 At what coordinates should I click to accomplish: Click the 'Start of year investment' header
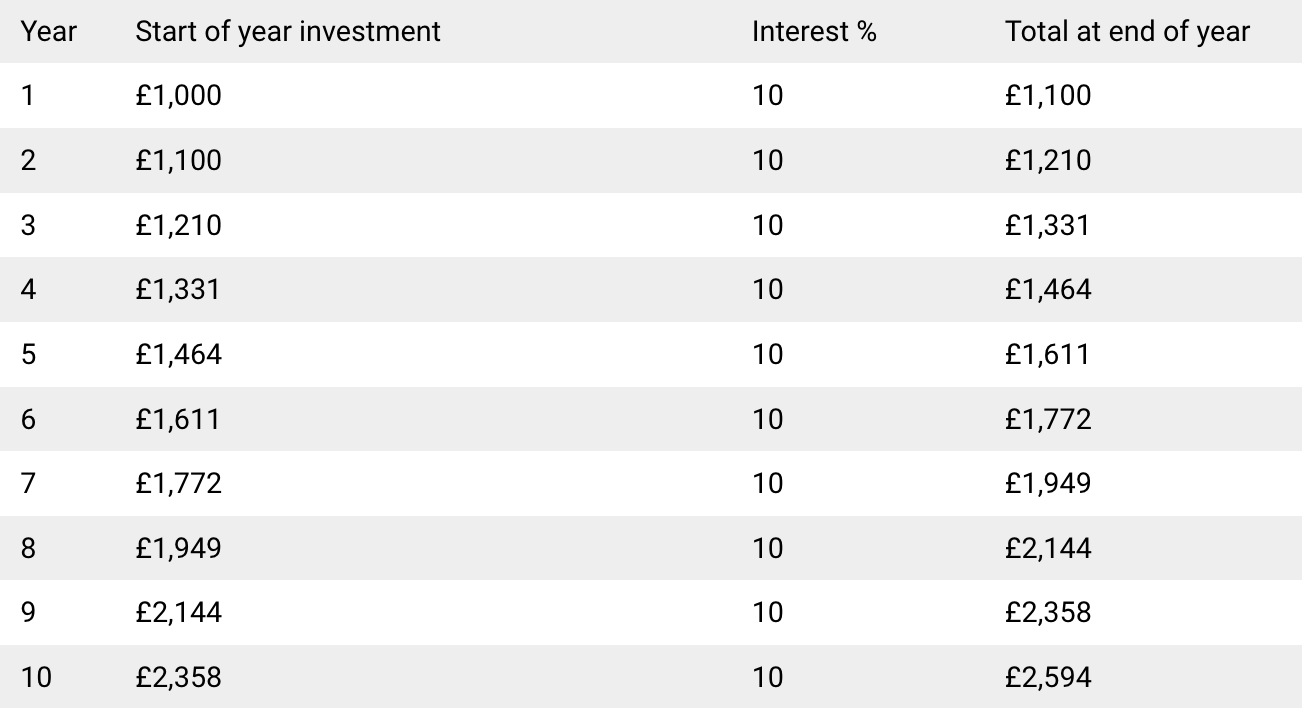(288, 31)
